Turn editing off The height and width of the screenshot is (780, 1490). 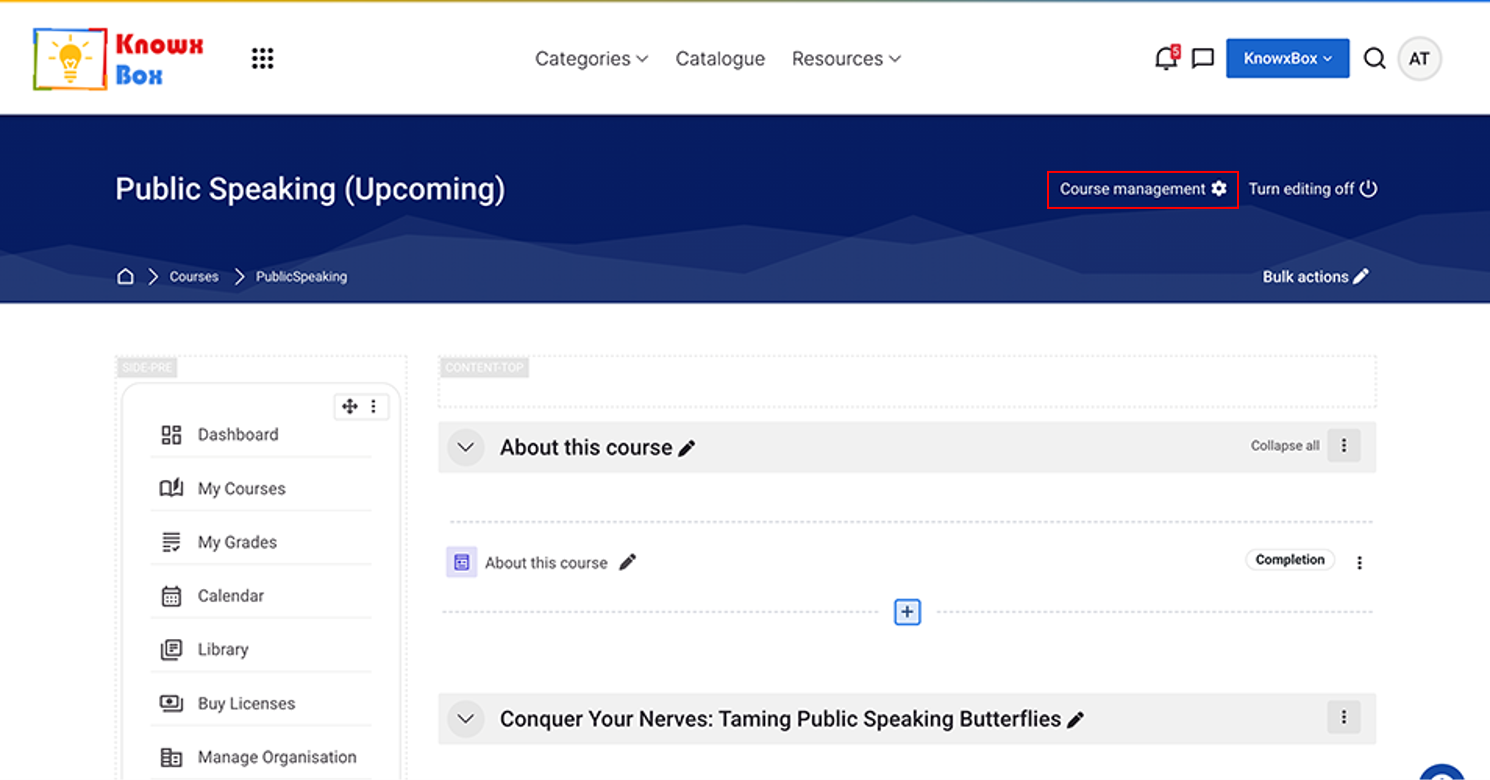click(x=1313, y=189)
